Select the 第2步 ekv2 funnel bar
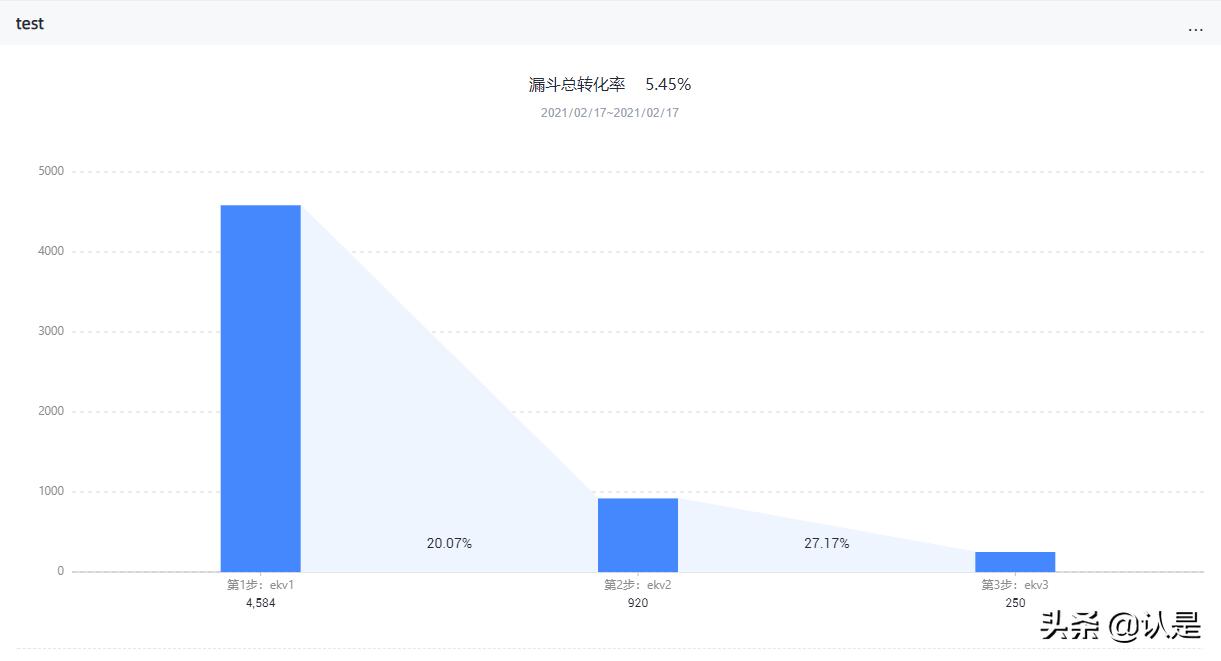The width and height of the screenshot is (1221, 661). tap(637, 532)
